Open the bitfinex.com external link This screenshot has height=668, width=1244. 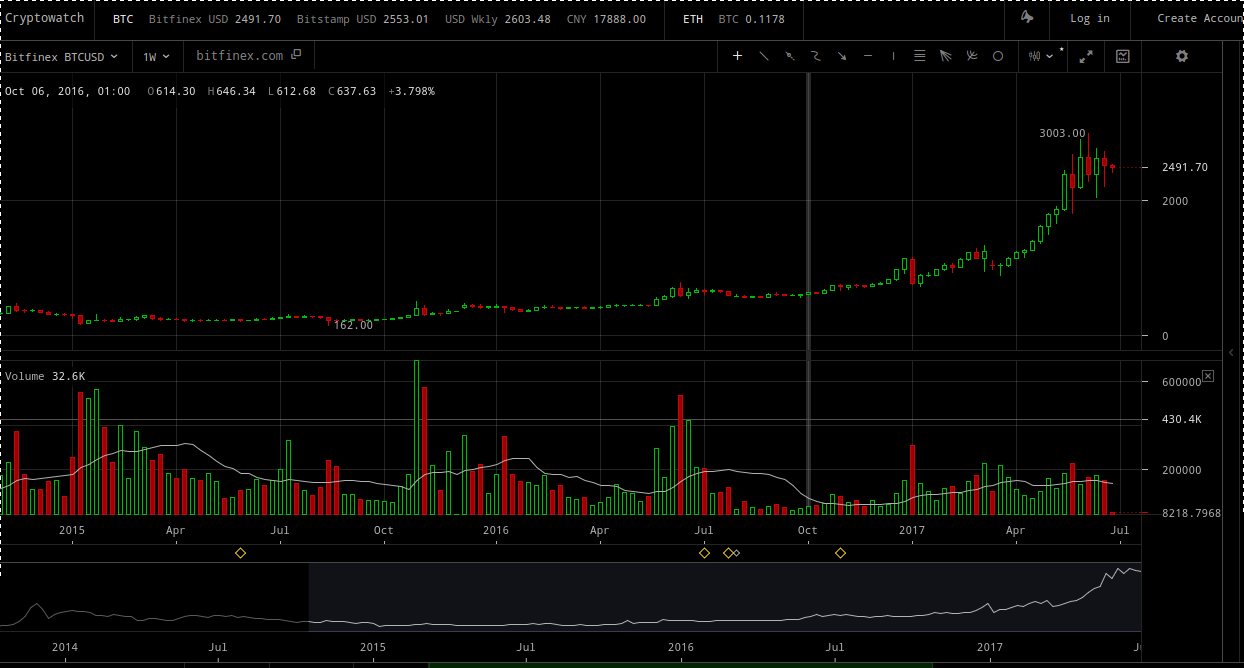[248, 56]
